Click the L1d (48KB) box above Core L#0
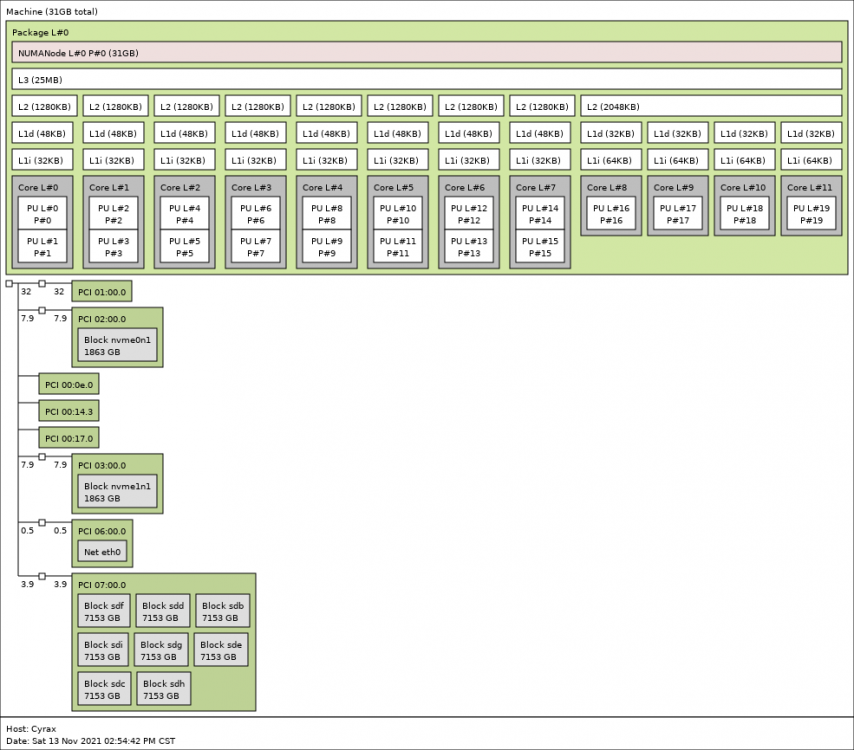 [x=42, y=133]
